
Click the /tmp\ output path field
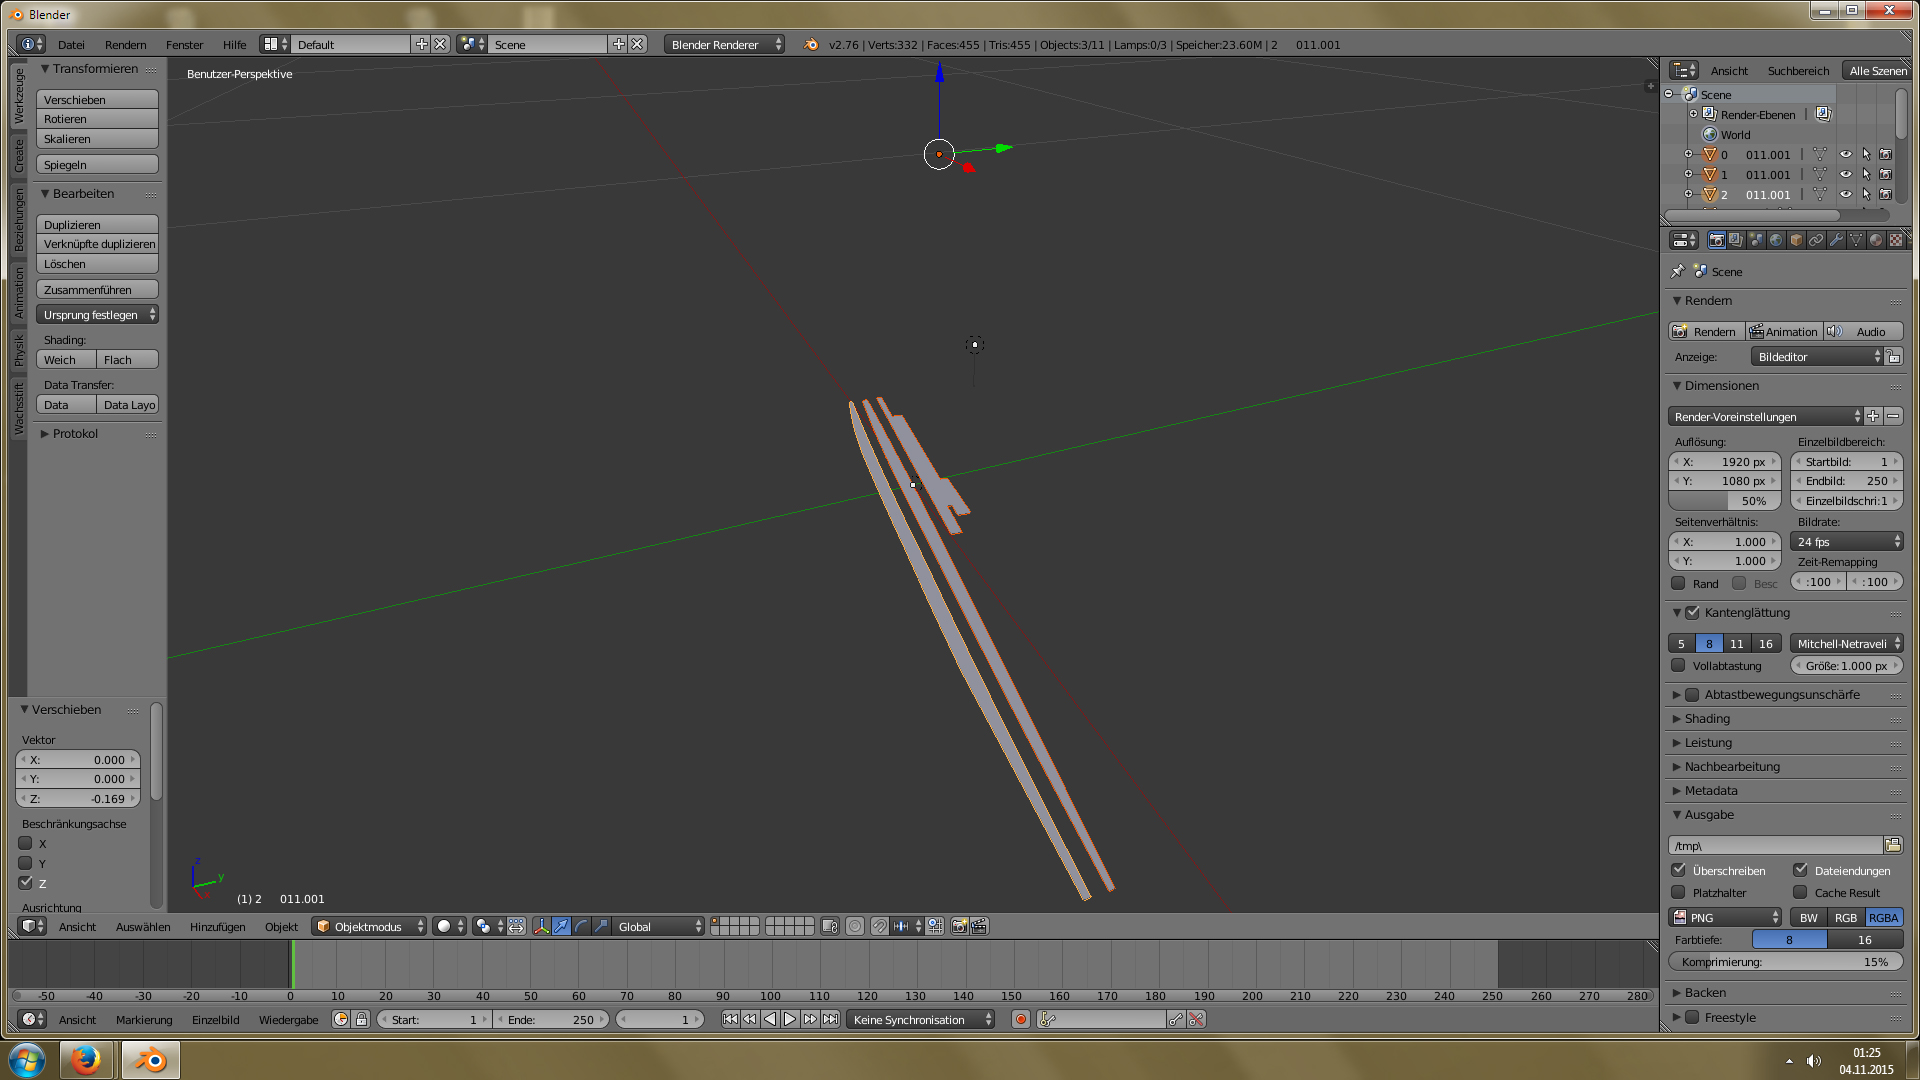click(1774, 846)
